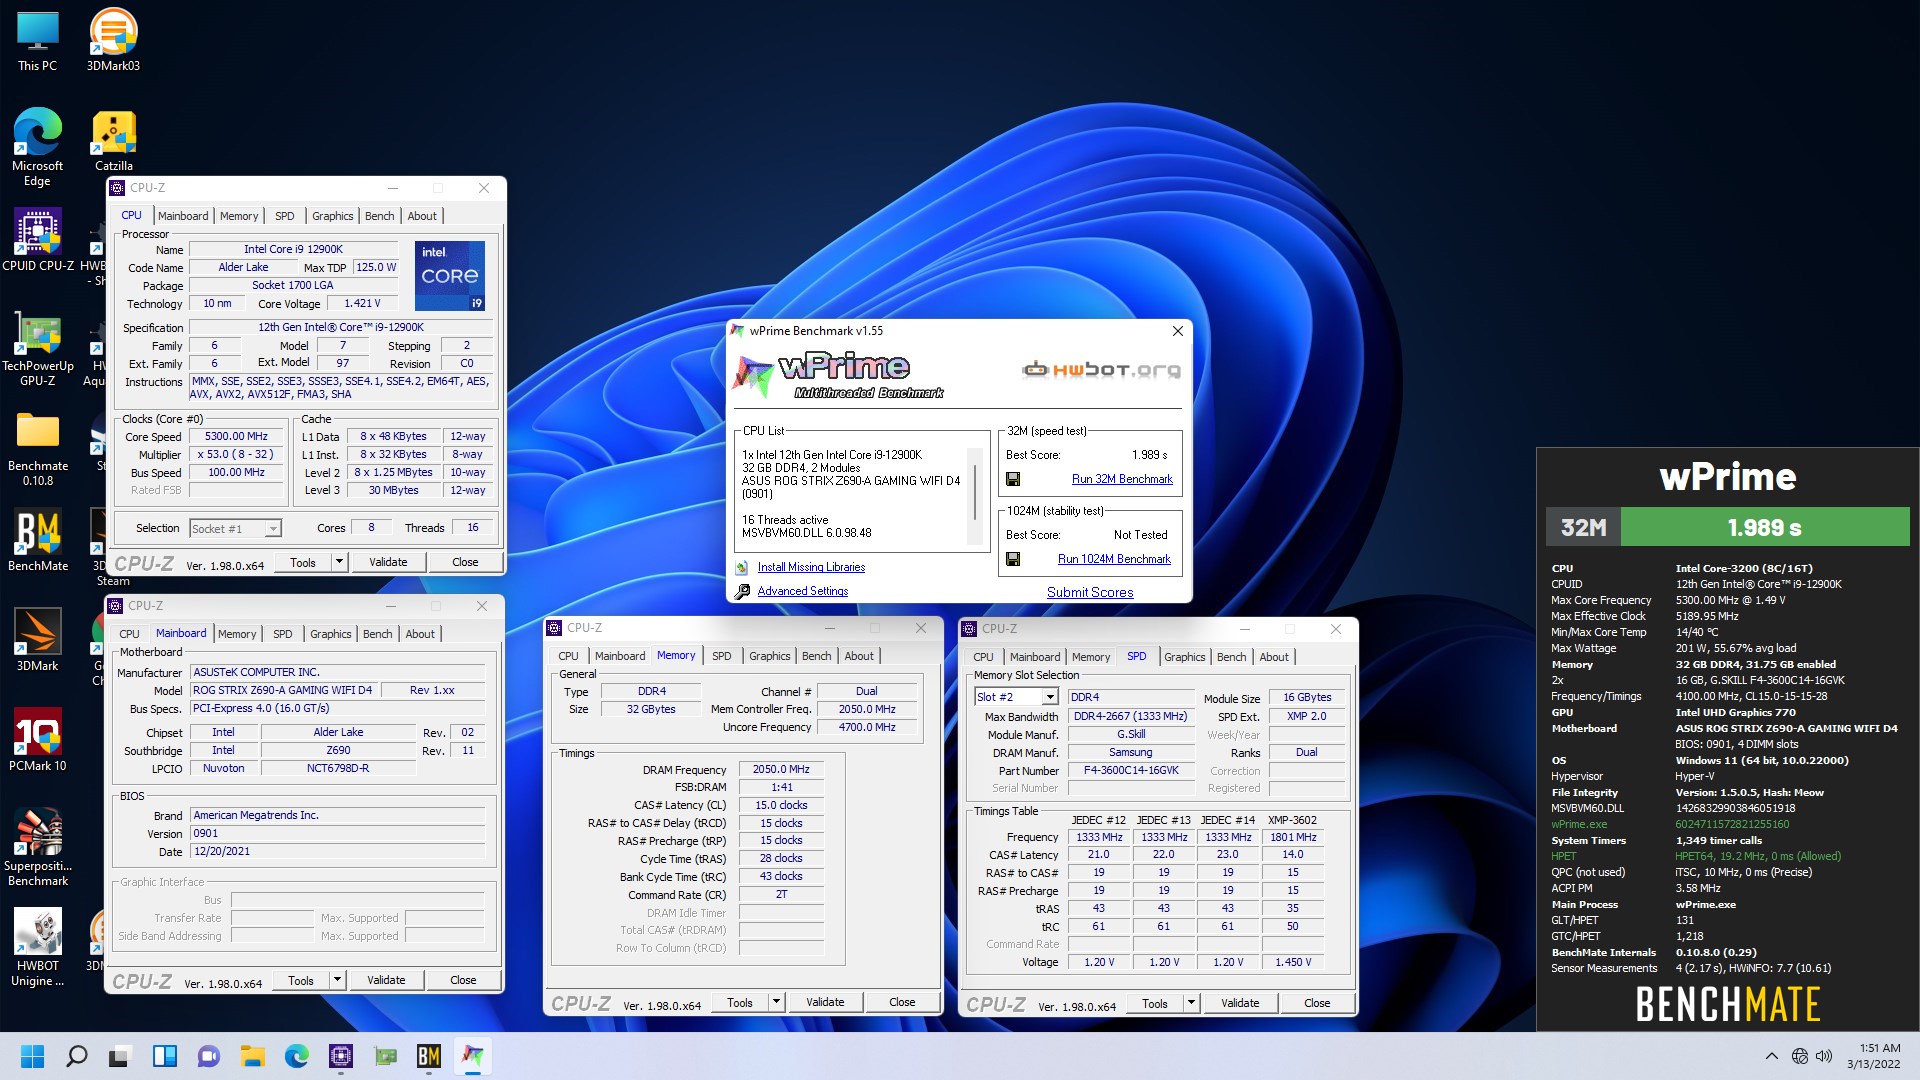Launch CPUID CPU-Z desktop shortcut

click(x=38, y=240)
